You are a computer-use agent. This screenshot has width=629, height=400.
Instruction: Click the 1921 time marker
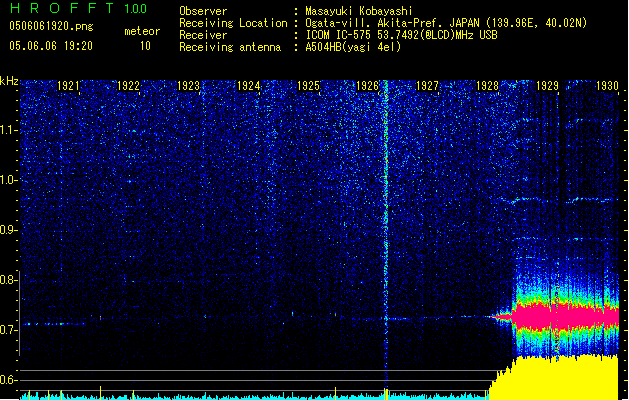point(69,85)
